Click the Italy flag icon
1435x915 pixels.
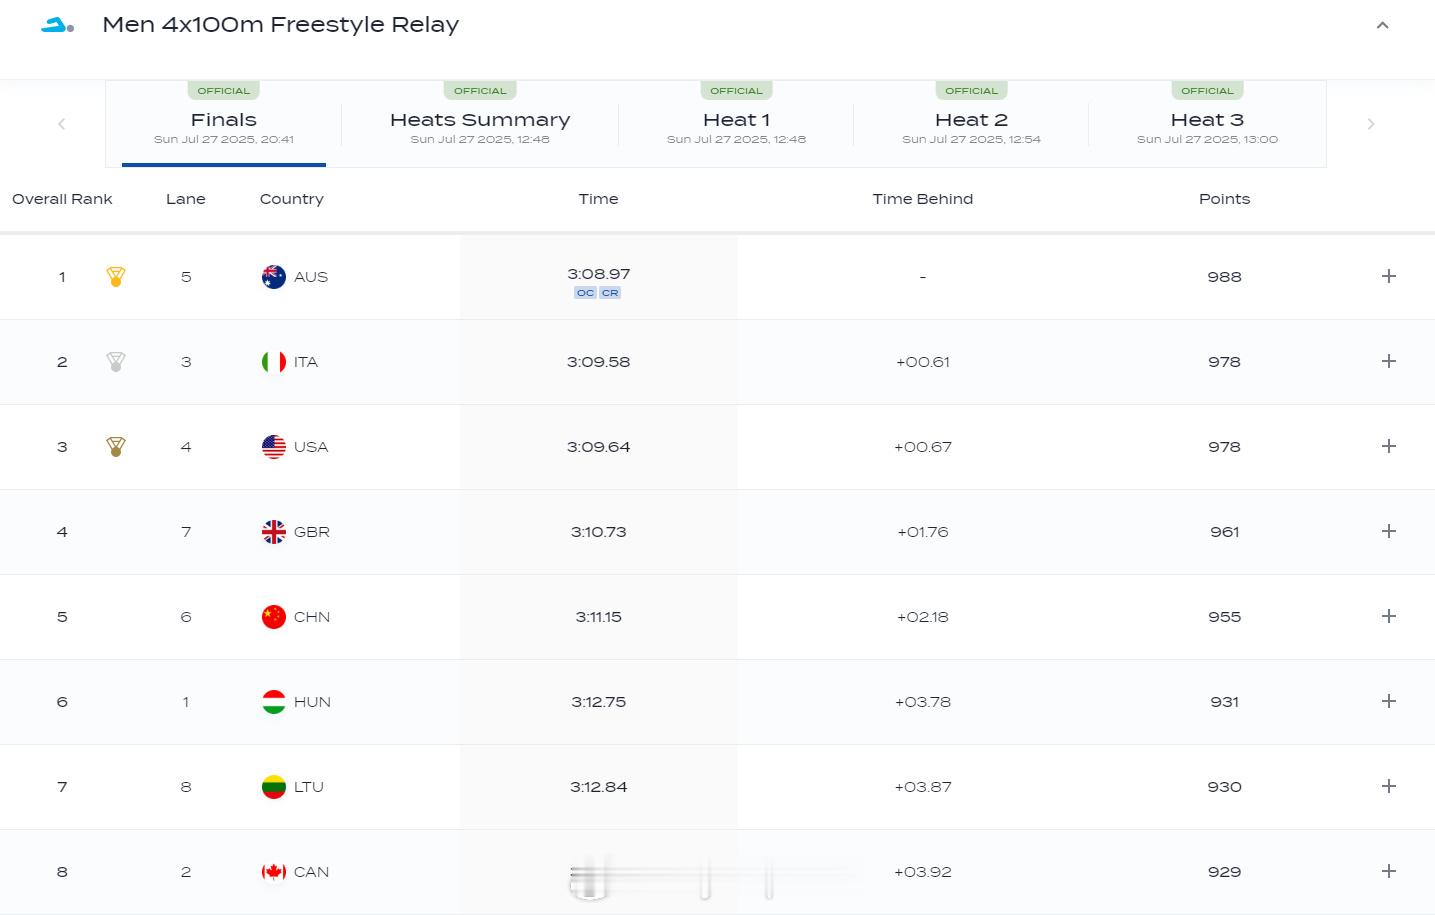pyautogui.click(x=273, y=362)
